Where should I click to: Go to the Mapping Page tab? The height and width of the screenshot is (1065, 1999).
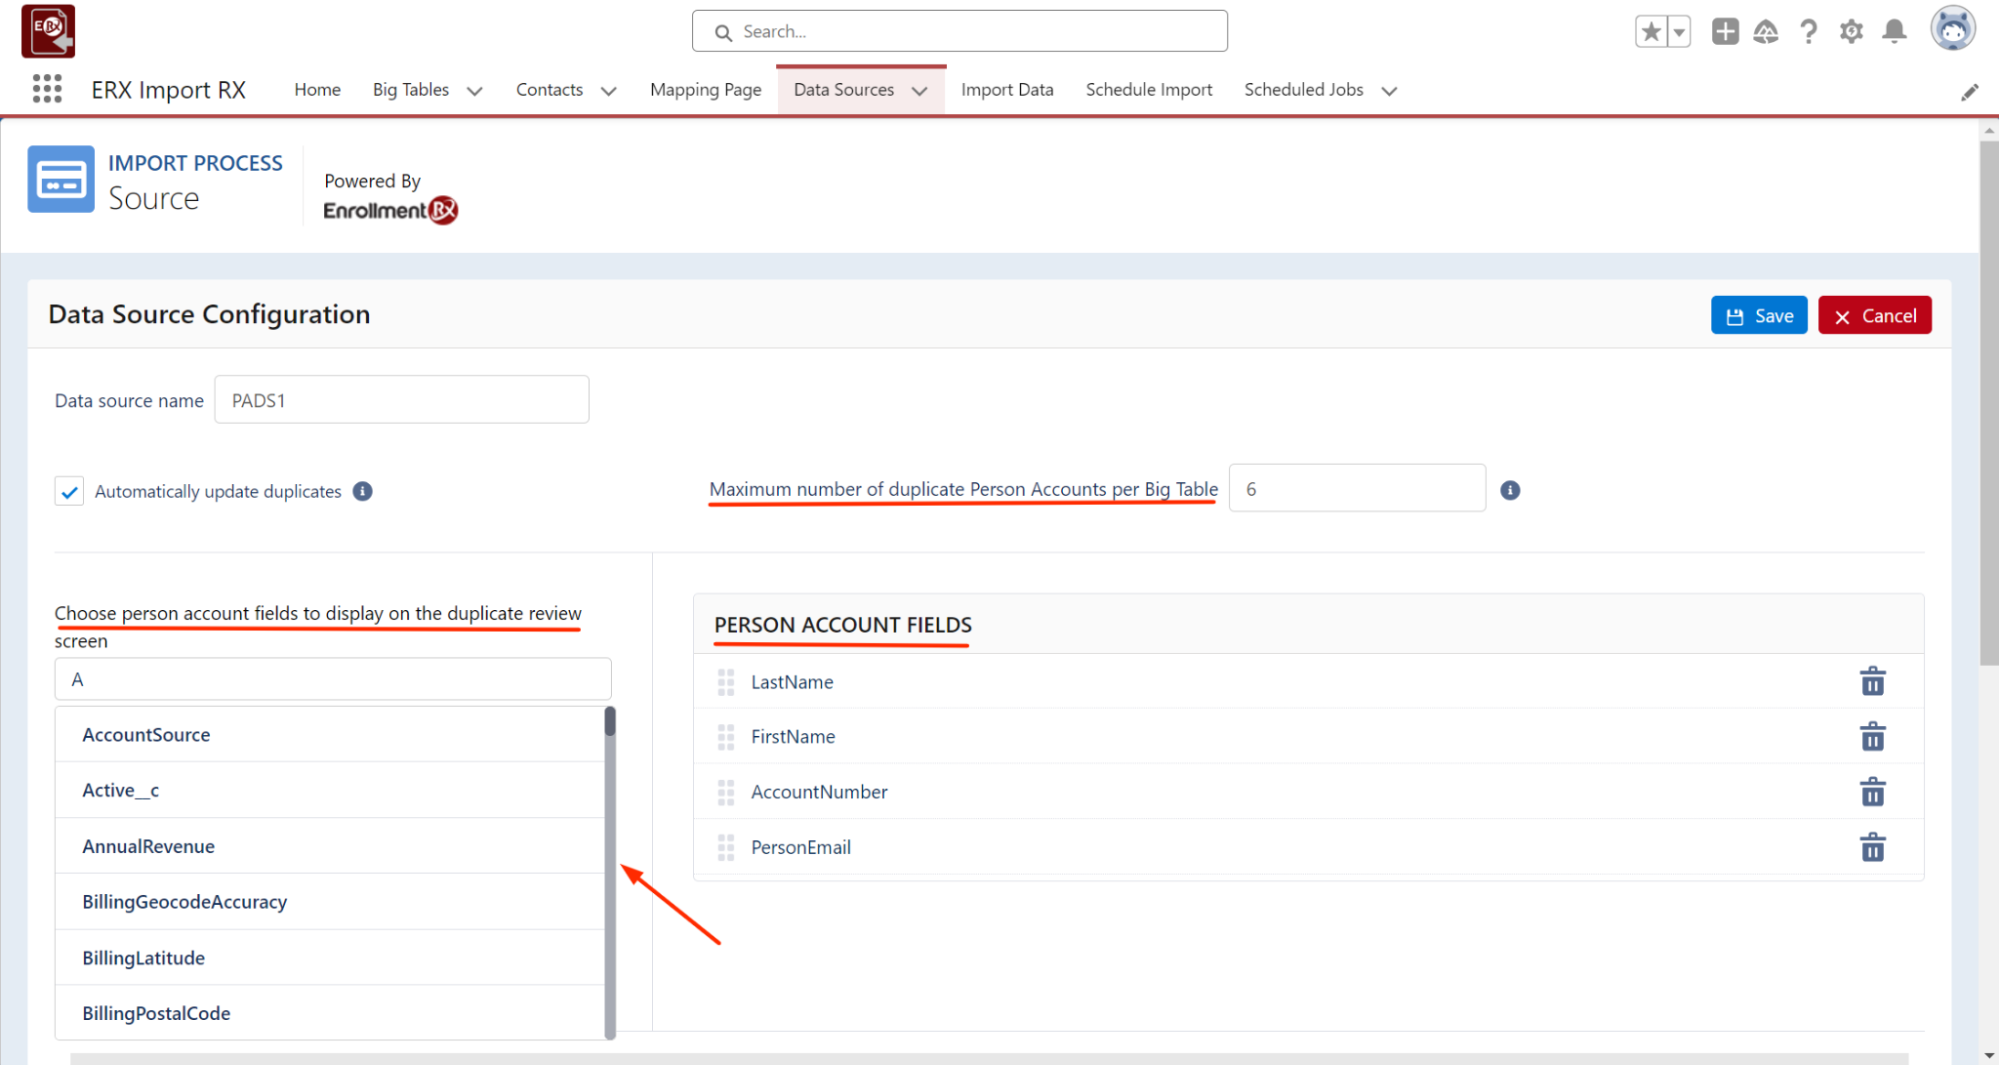pyautogui.click(x=705, y=90)
